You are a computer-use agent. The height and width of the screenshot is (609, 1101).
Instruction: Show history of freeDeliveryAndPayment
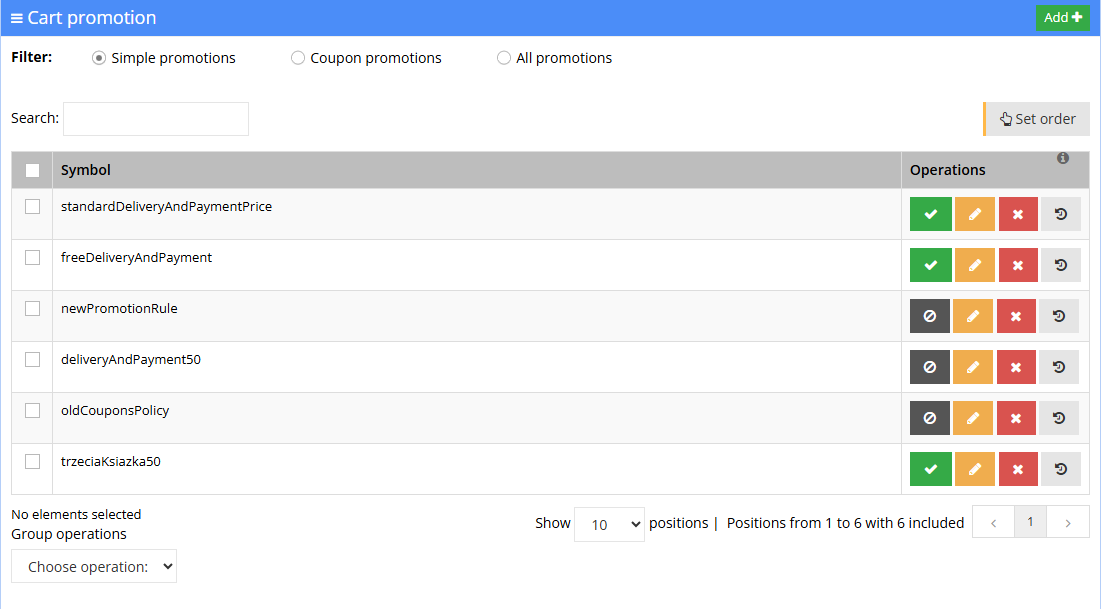tap(1061, 265)
